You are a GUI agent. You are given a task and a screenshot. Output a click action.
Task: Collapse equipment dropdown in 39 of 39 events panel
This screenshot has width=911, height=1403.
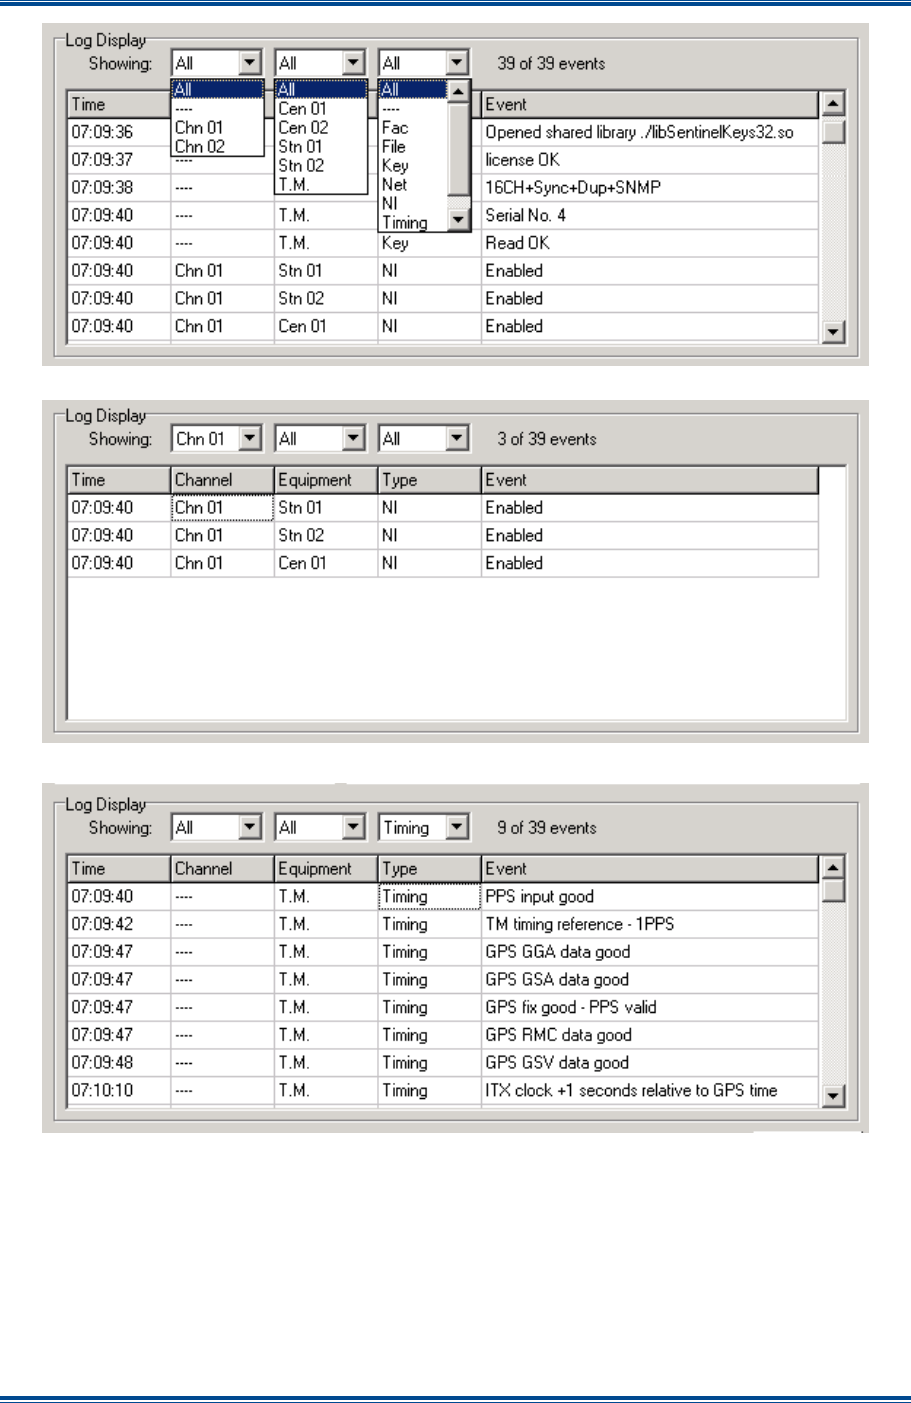point(354,64)
